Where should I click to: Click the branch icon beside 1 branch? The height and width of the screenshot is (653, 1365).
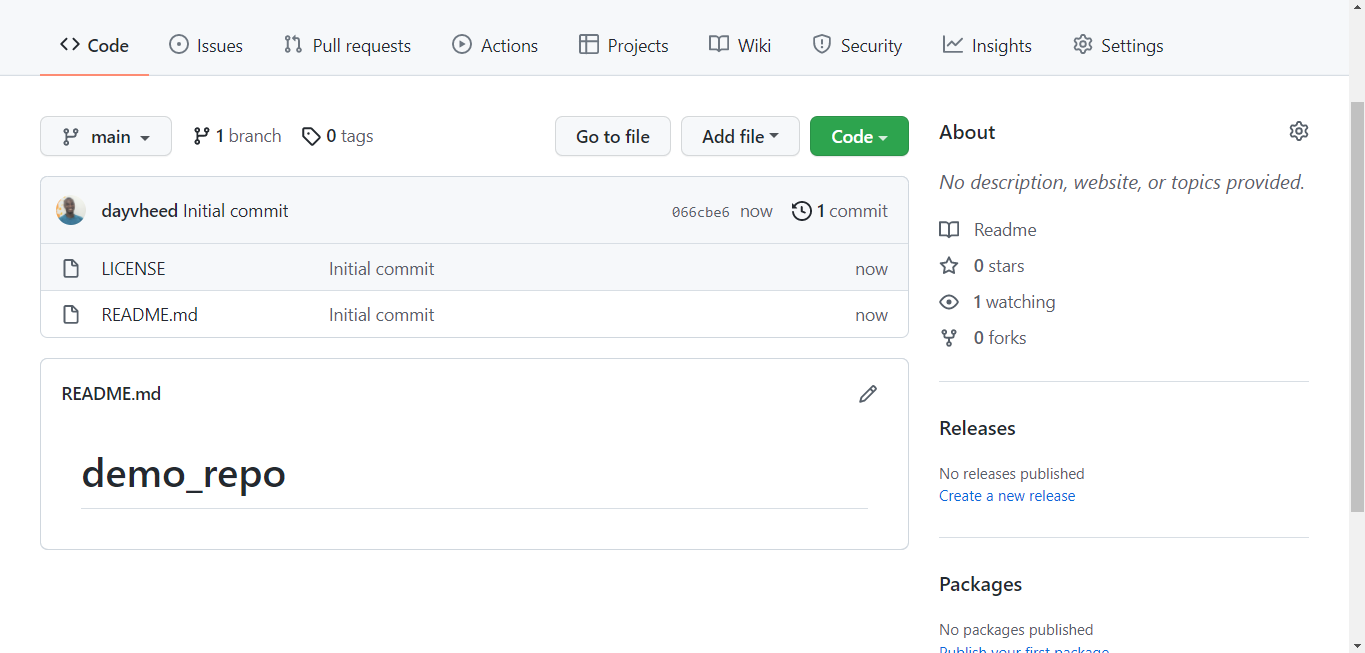point(200,135)
